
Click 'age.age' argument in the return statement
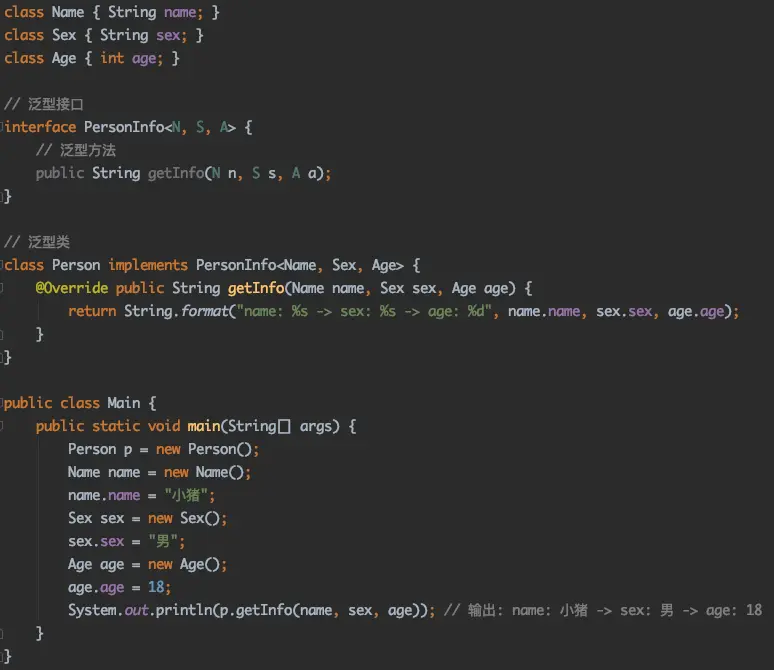click(x=696, y=312)
